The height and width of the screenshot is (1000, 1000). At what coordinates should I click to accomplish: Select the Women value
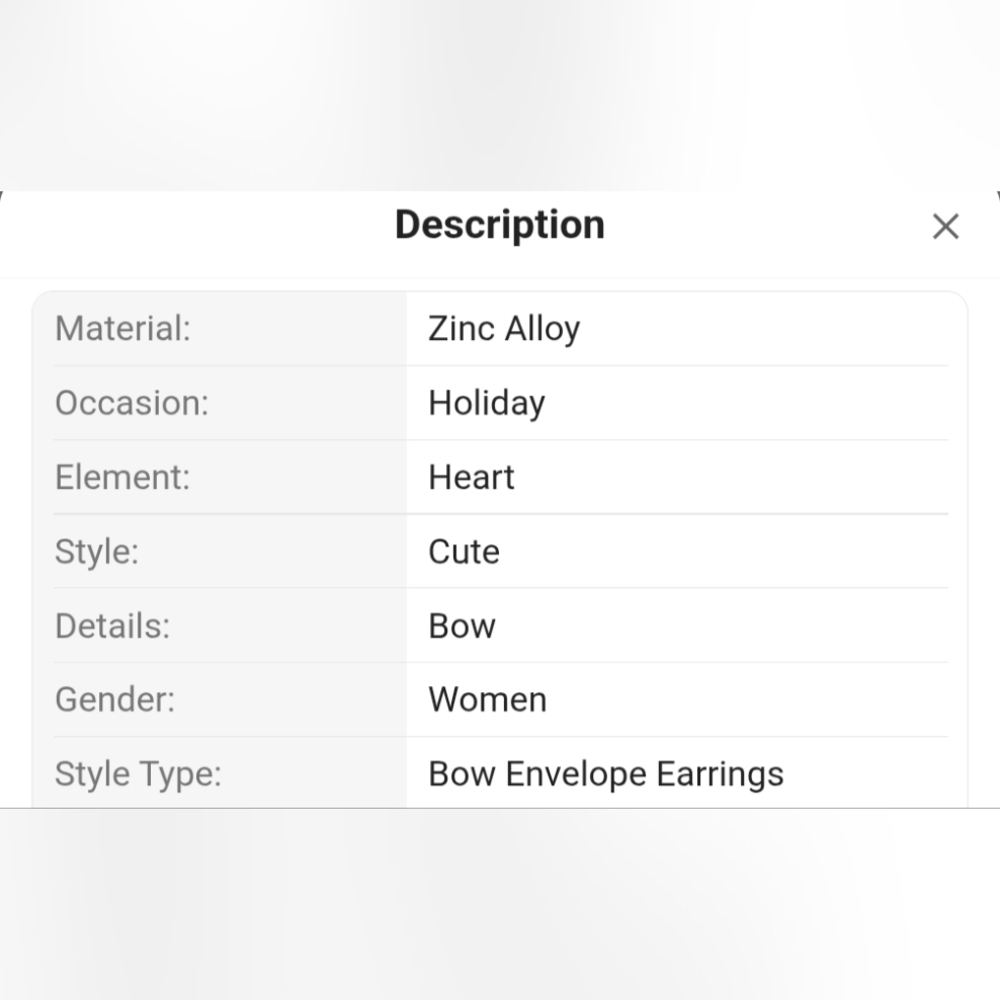487,700
